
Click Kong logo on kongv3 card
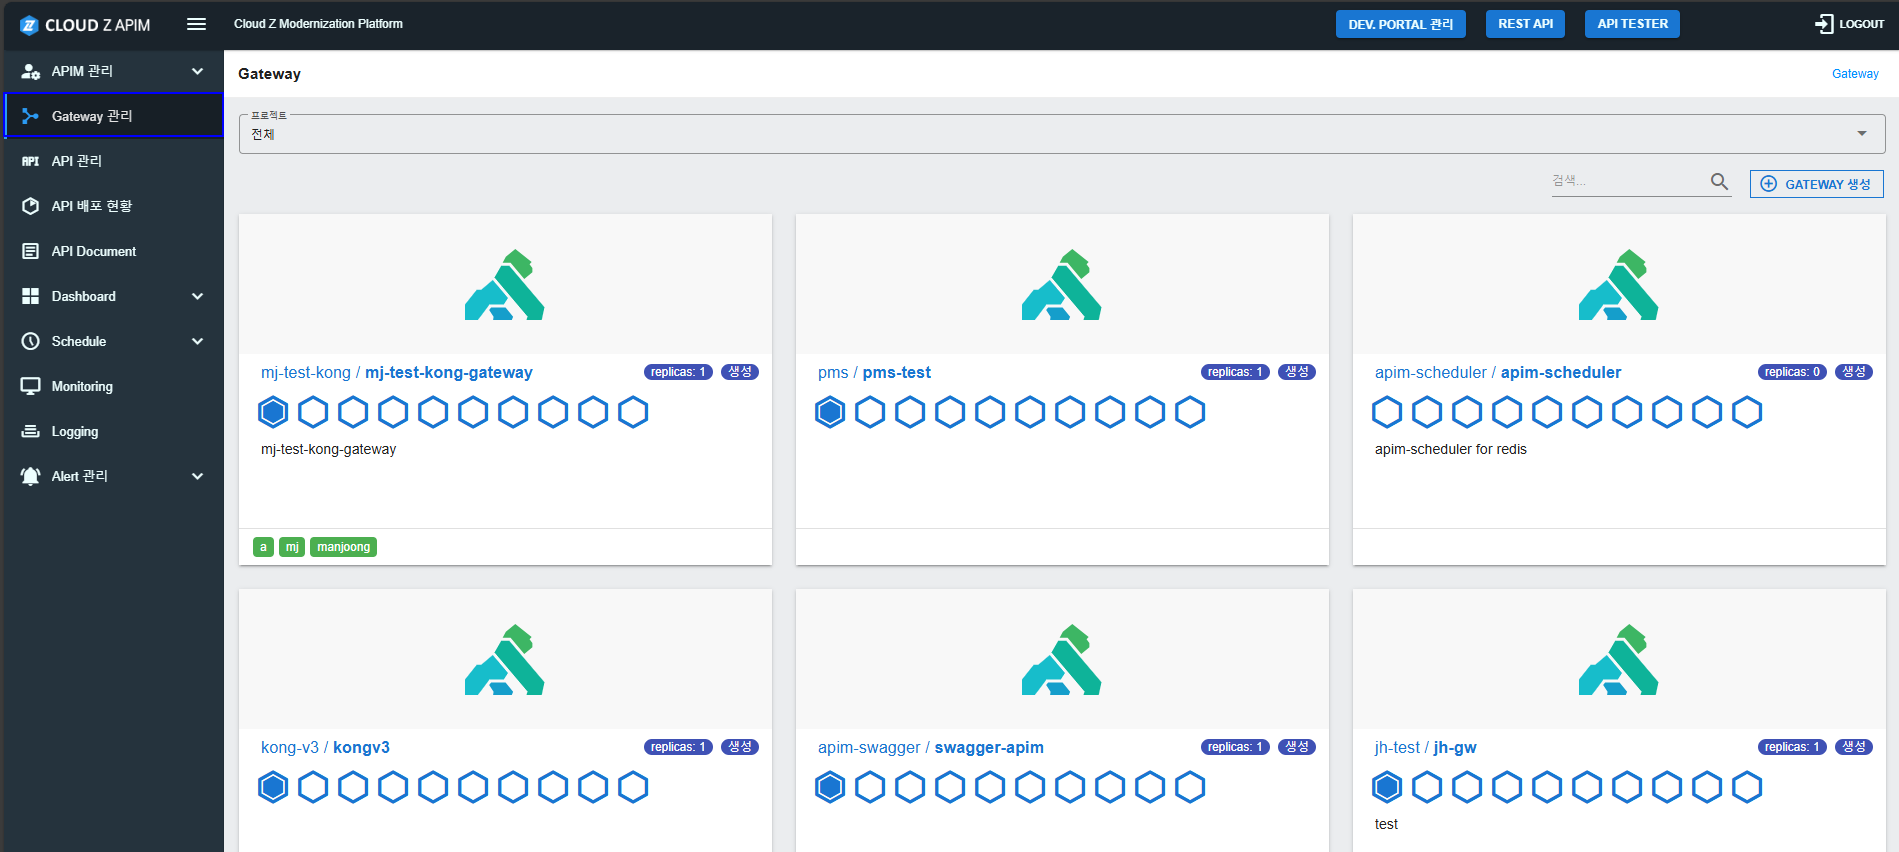[x=505, y=660]
